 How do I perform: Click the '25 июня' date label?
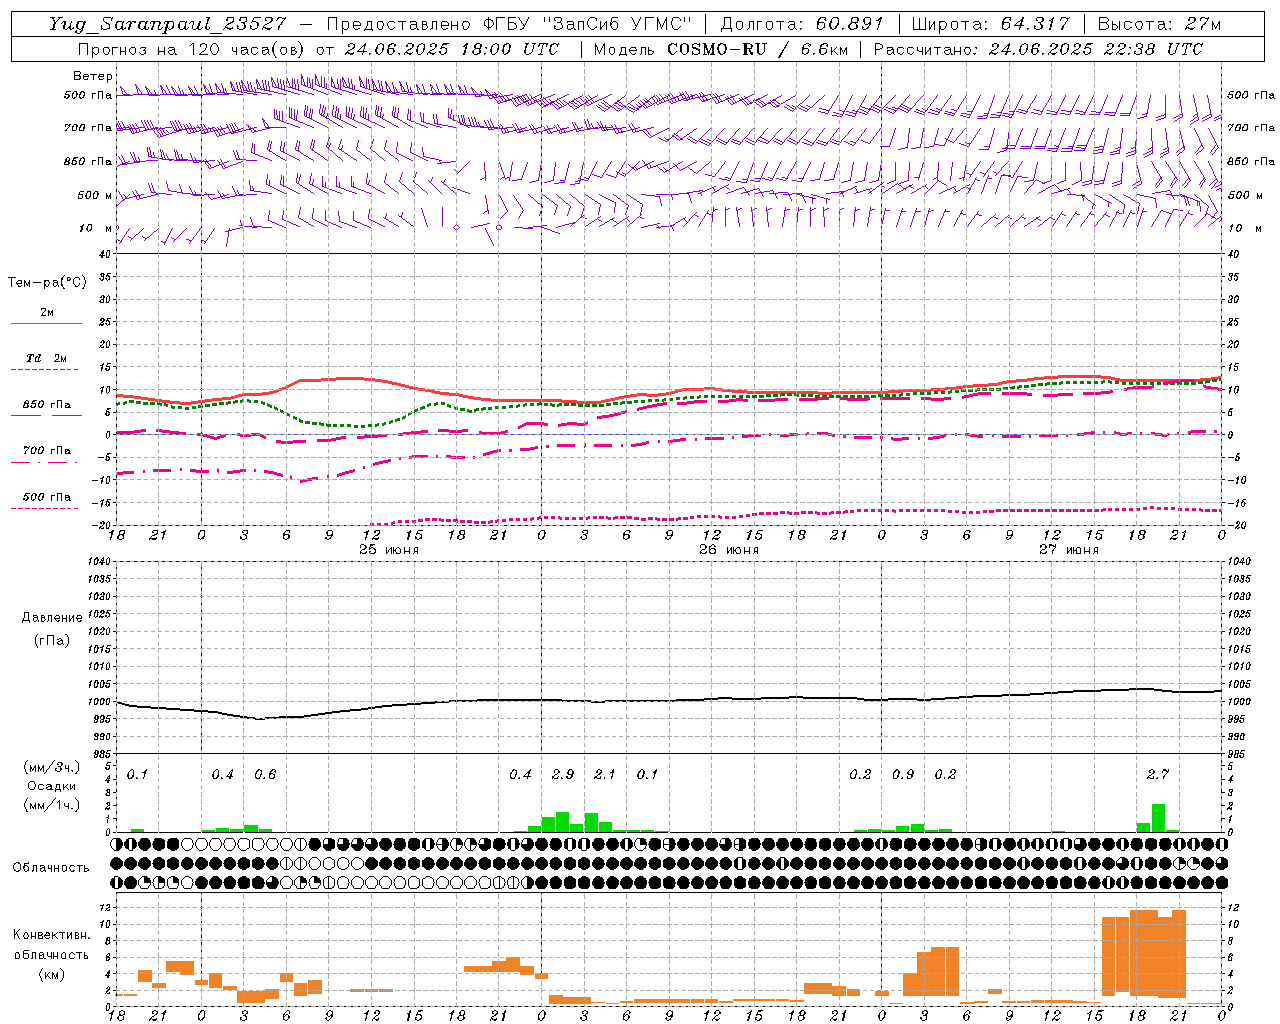click(389, 550)
